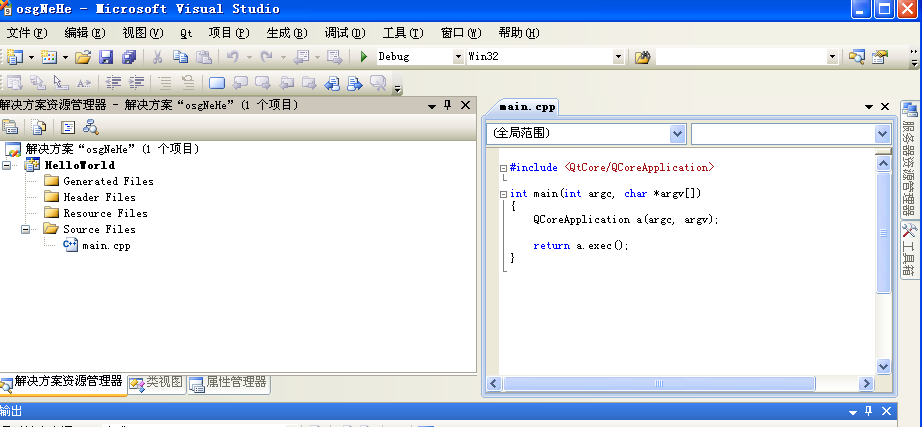Open the 视图(V) menu
The width and height of the screenshot is (922, 427).
coord(143,33)
